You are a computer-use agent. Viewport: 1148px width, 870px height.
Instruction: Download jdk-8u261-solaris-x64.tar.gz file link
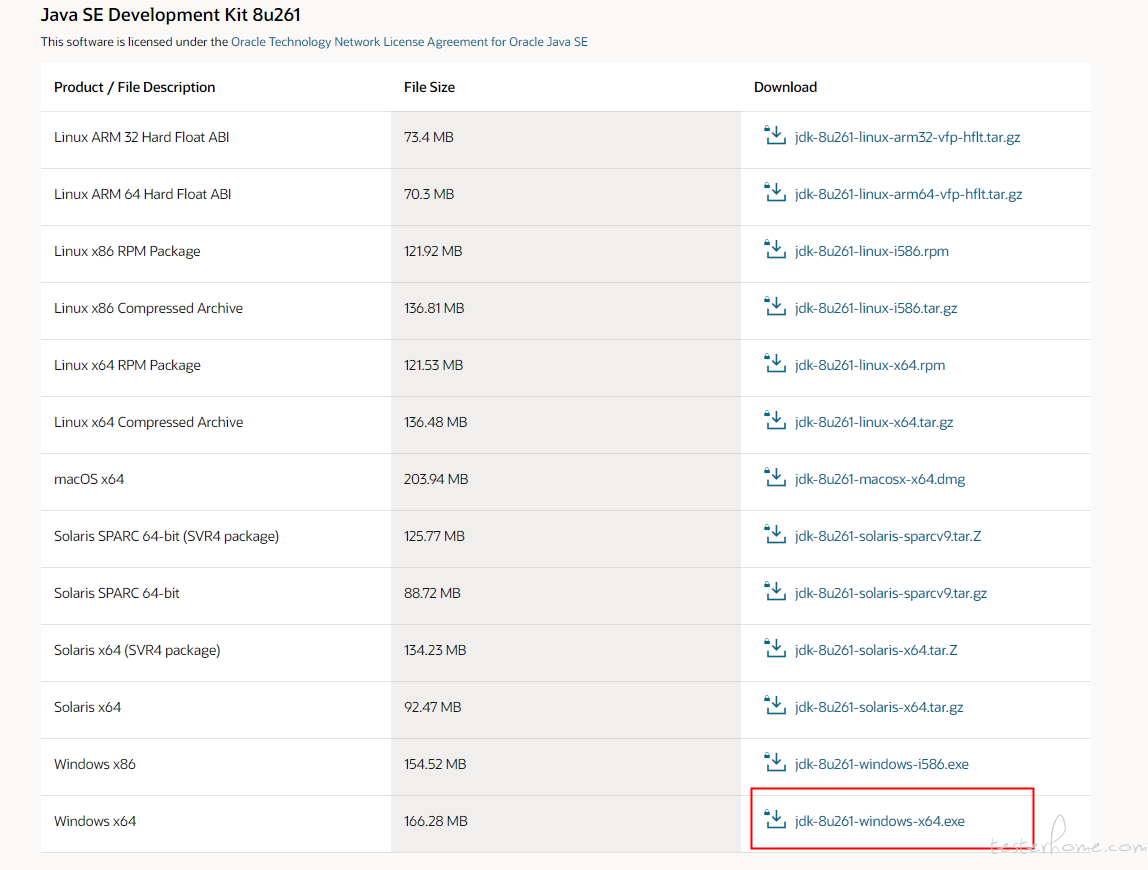(x=879, y=707)
